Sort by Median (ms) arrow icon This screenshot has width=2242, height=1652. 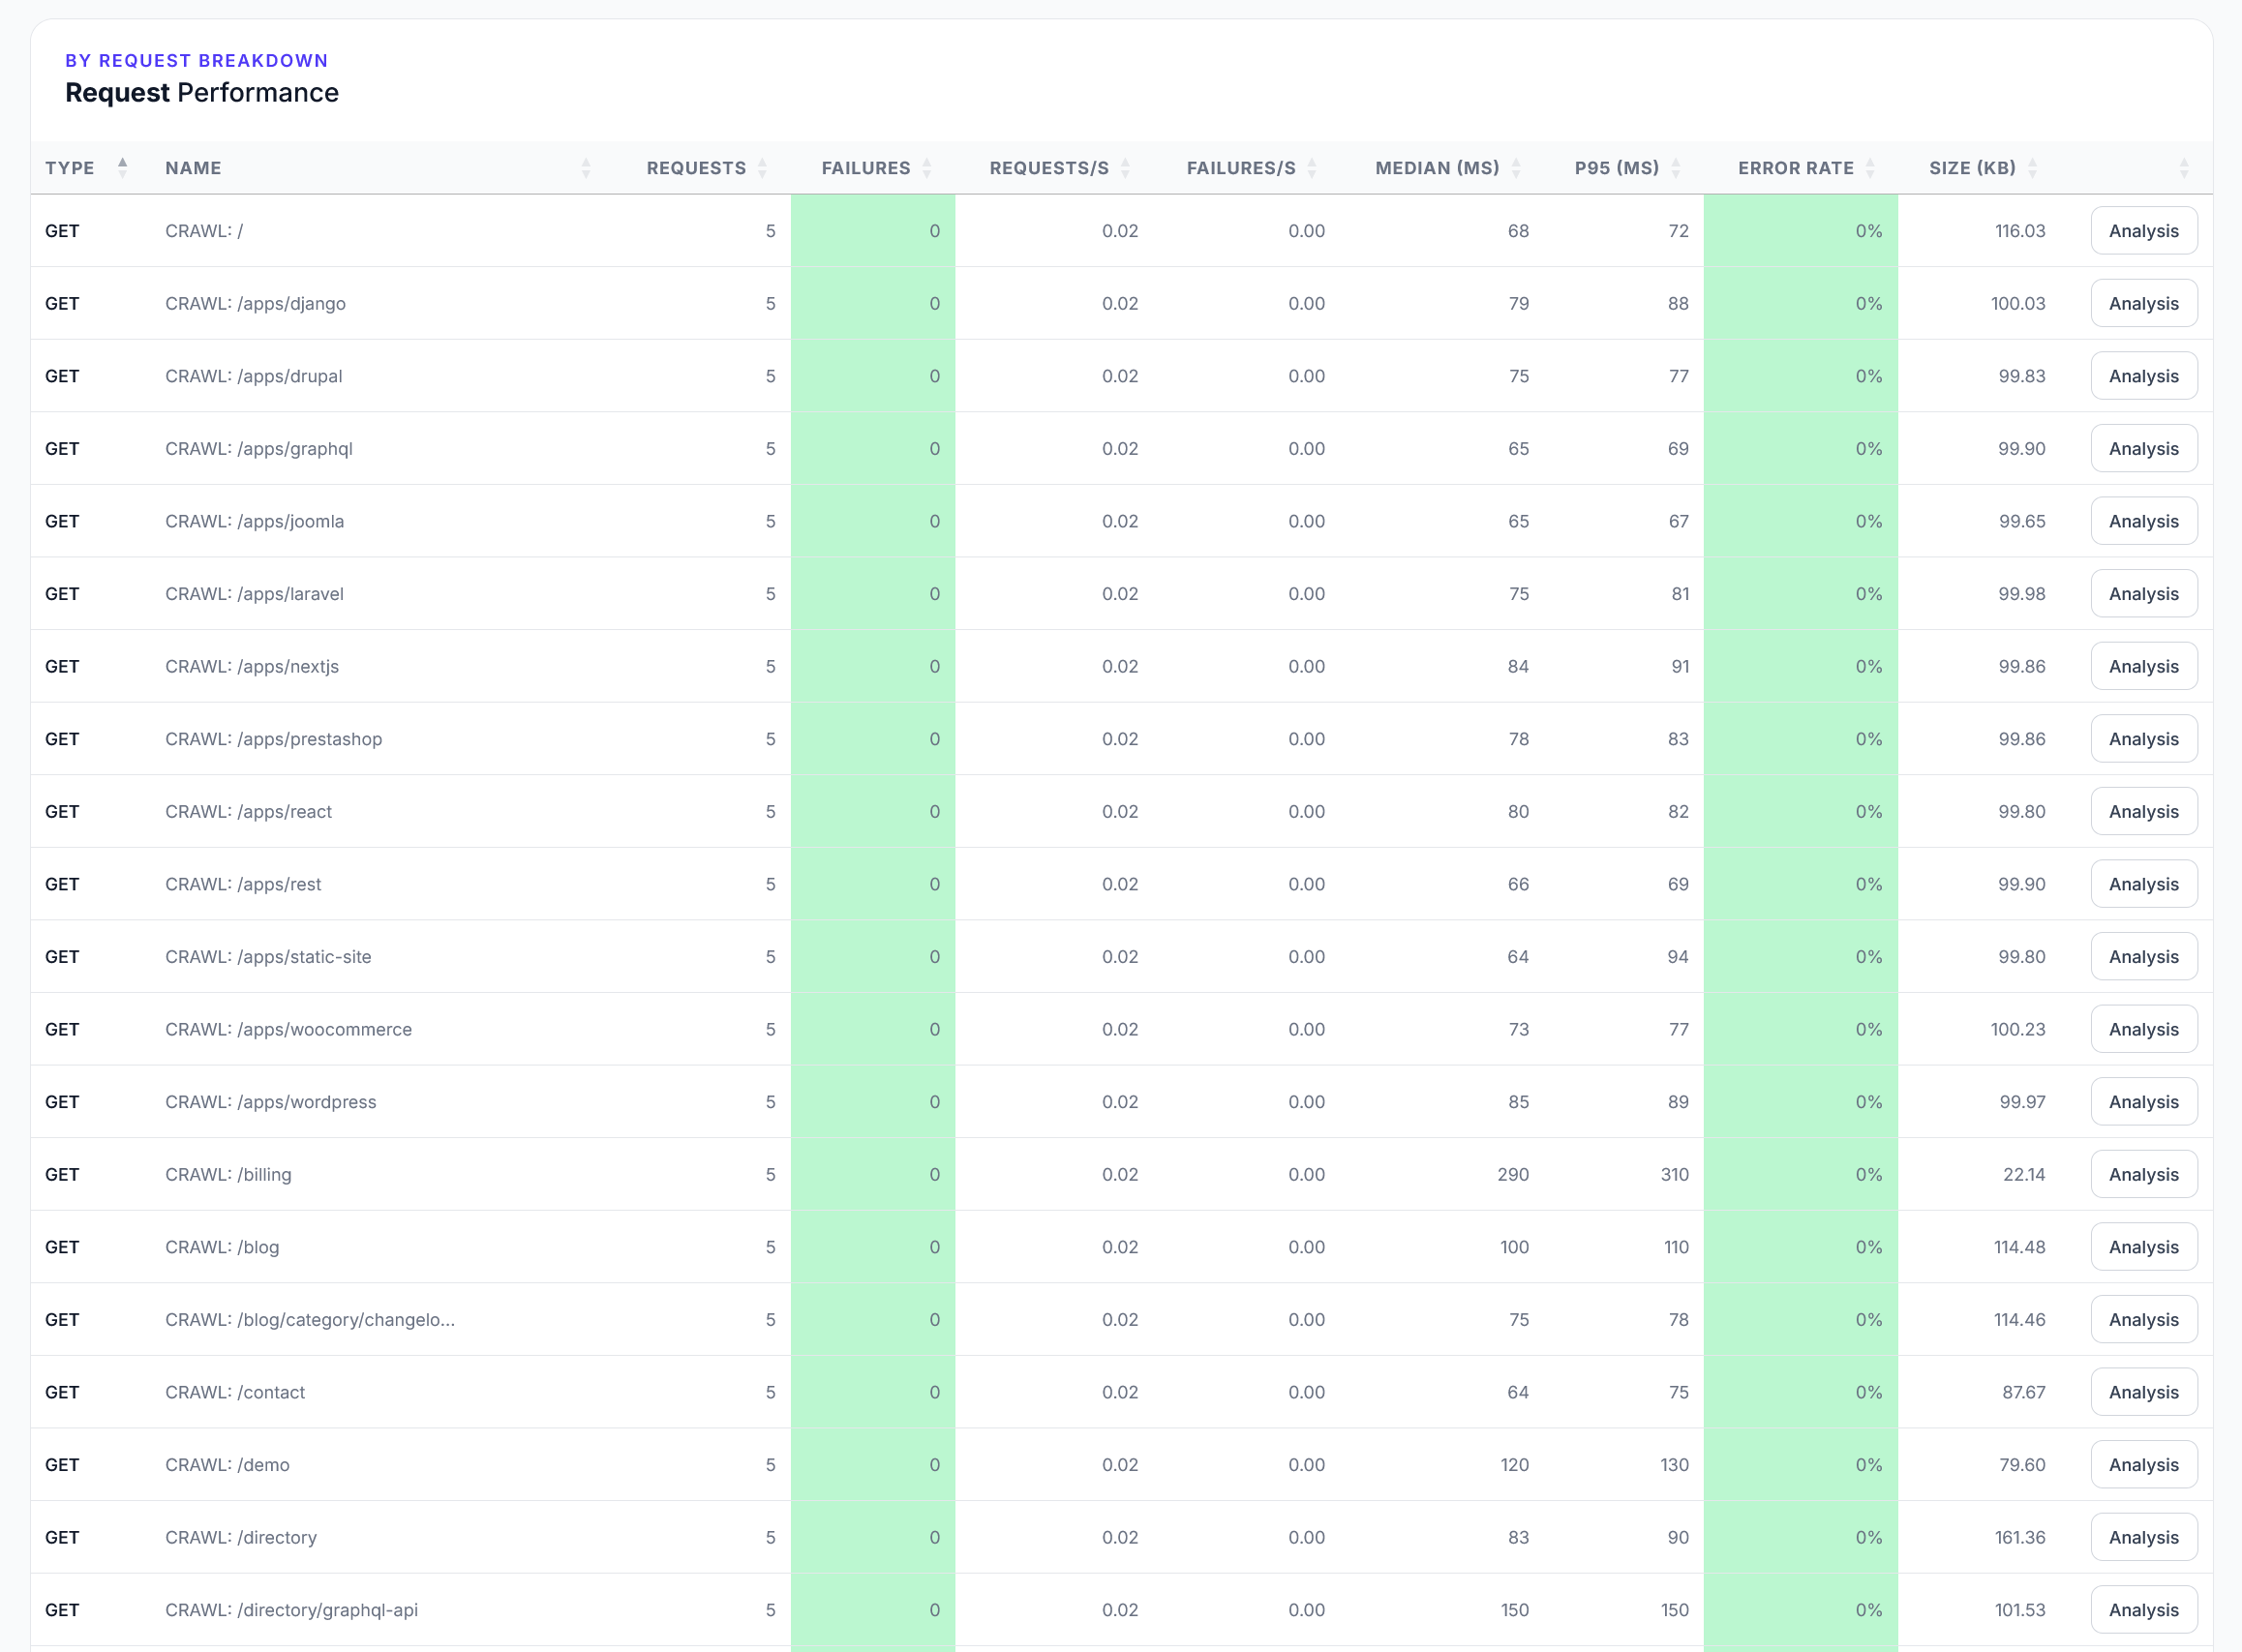(1516, 168)
